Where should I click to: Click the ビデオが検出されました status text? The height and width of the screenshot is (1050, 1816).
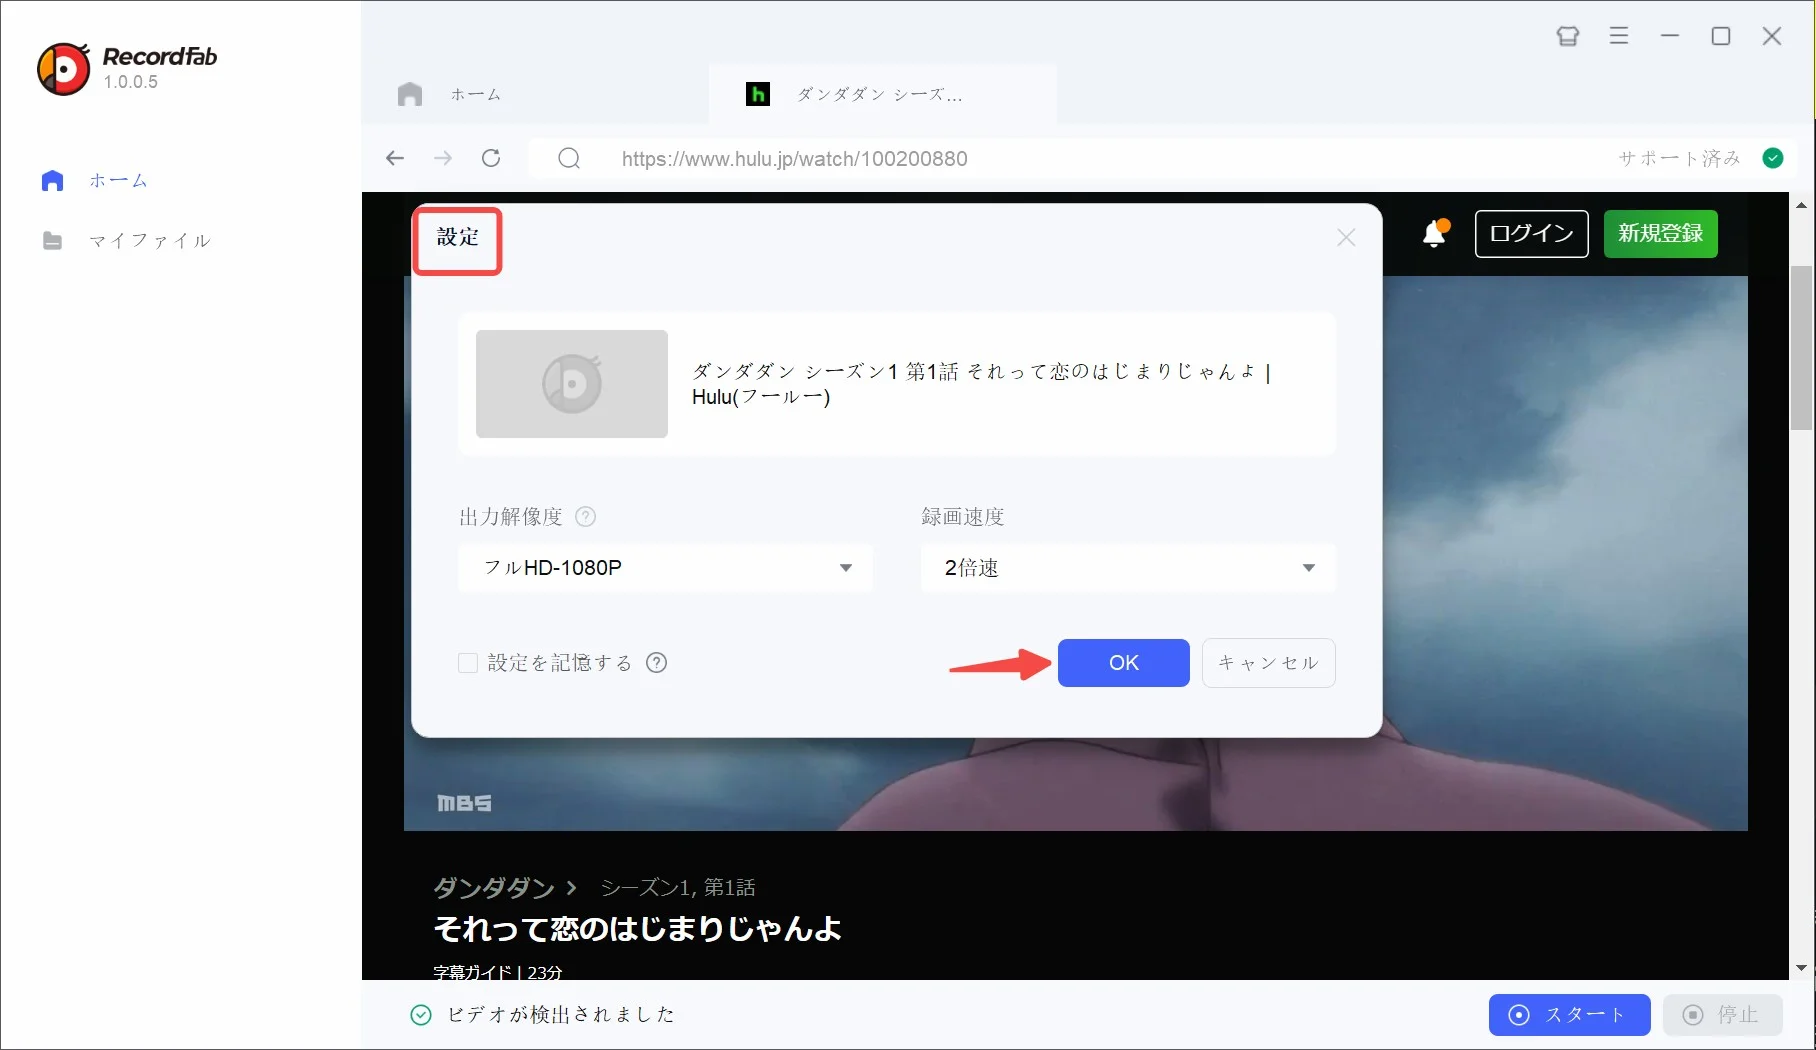tap(561, 1015)
